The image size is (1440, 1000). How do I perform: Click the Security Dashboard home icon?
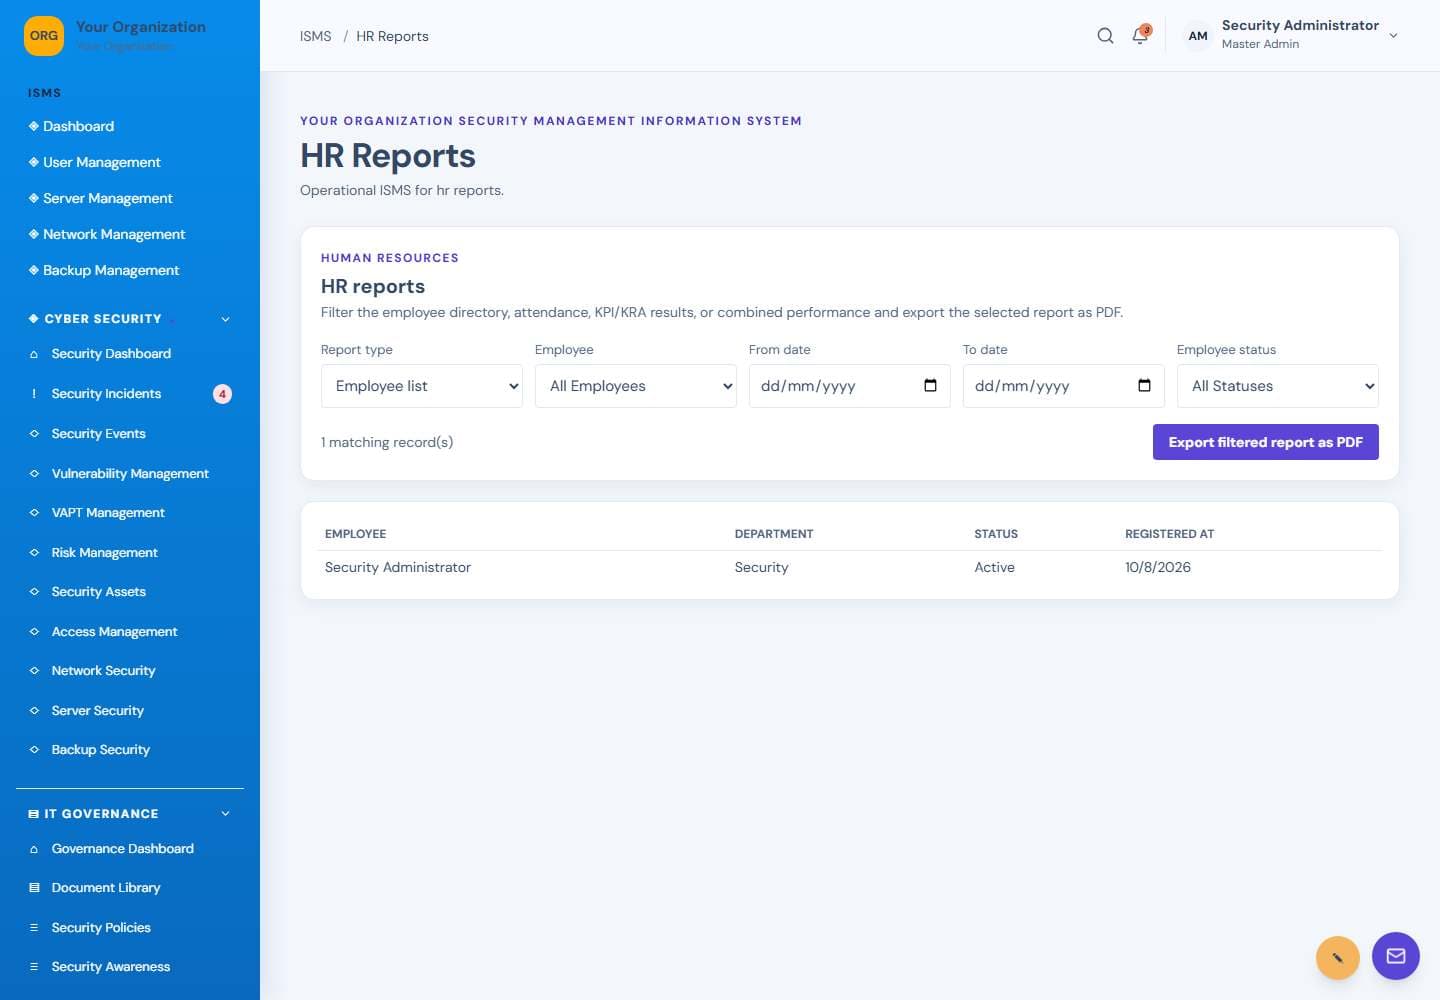pyautogui.click(x=34, y=354)
